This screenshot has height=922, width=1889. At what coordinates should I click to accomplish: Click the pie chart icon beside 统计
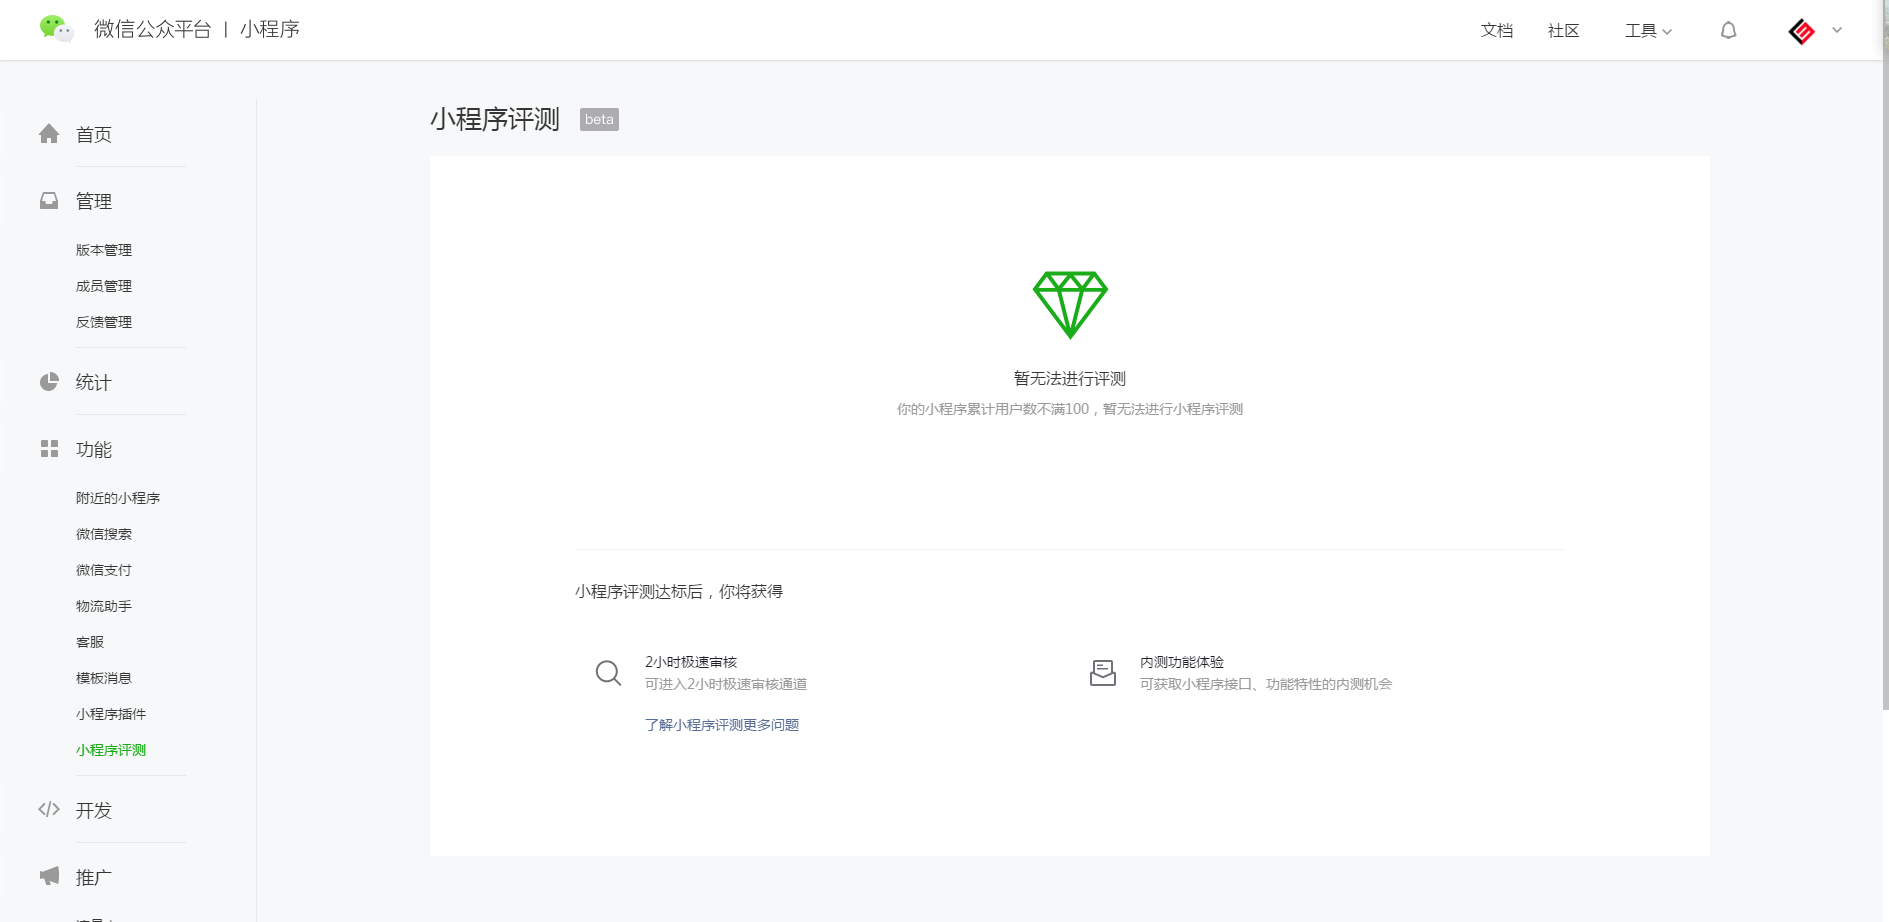(49, 381)
